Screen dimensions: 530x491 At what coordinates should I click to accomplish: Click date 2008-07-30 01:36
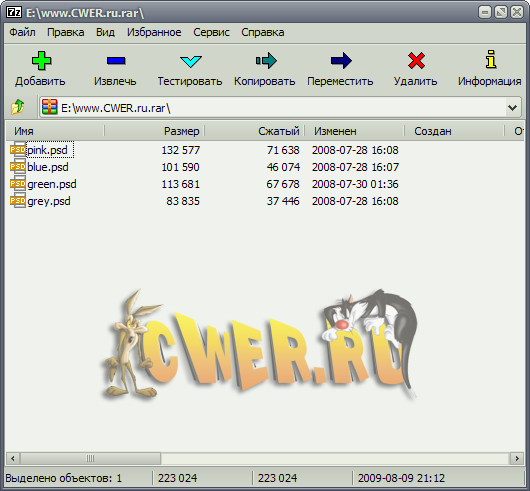(x=355, y=184)
